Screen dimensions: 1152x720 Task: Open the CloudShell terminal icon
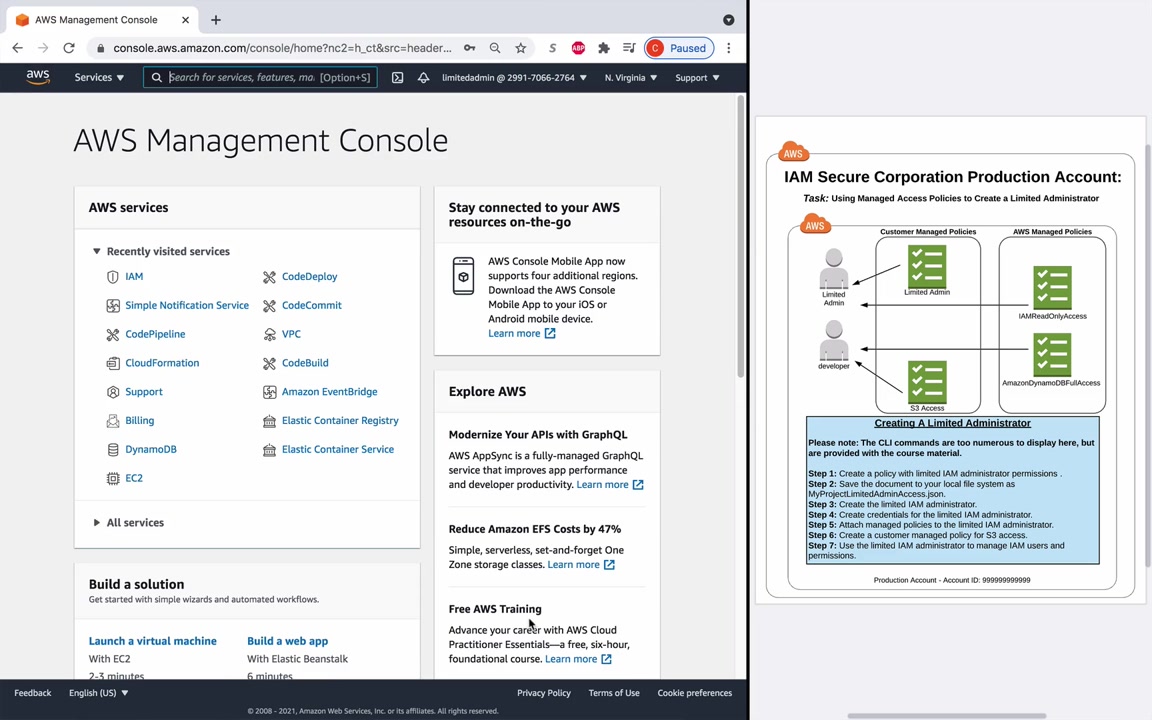point(397,77)
